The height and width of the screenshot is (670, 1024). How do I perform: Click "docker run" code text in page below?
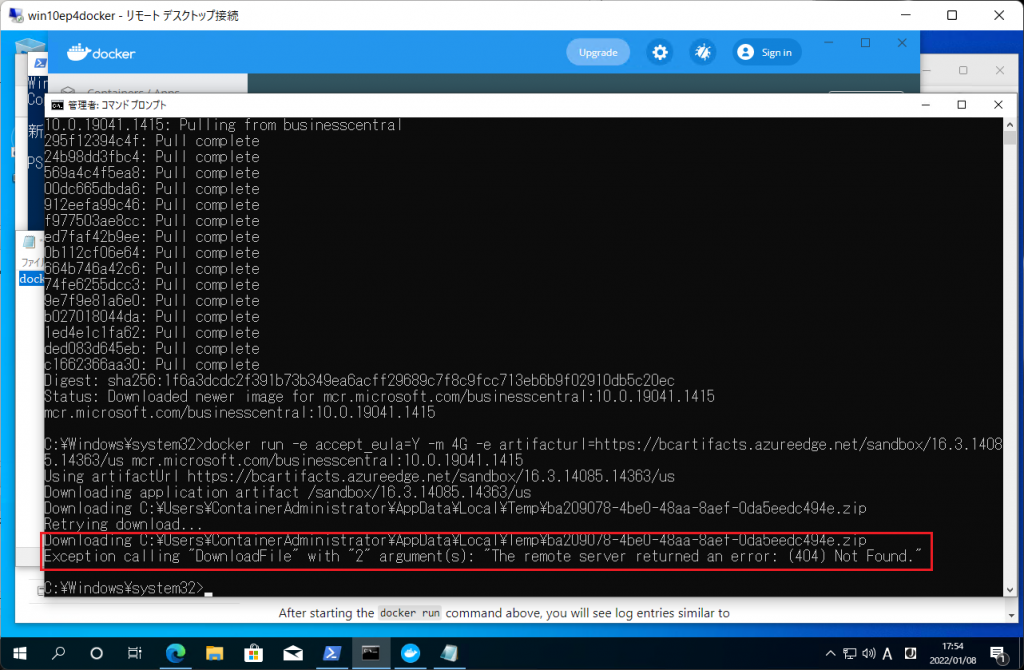[410, 613]
